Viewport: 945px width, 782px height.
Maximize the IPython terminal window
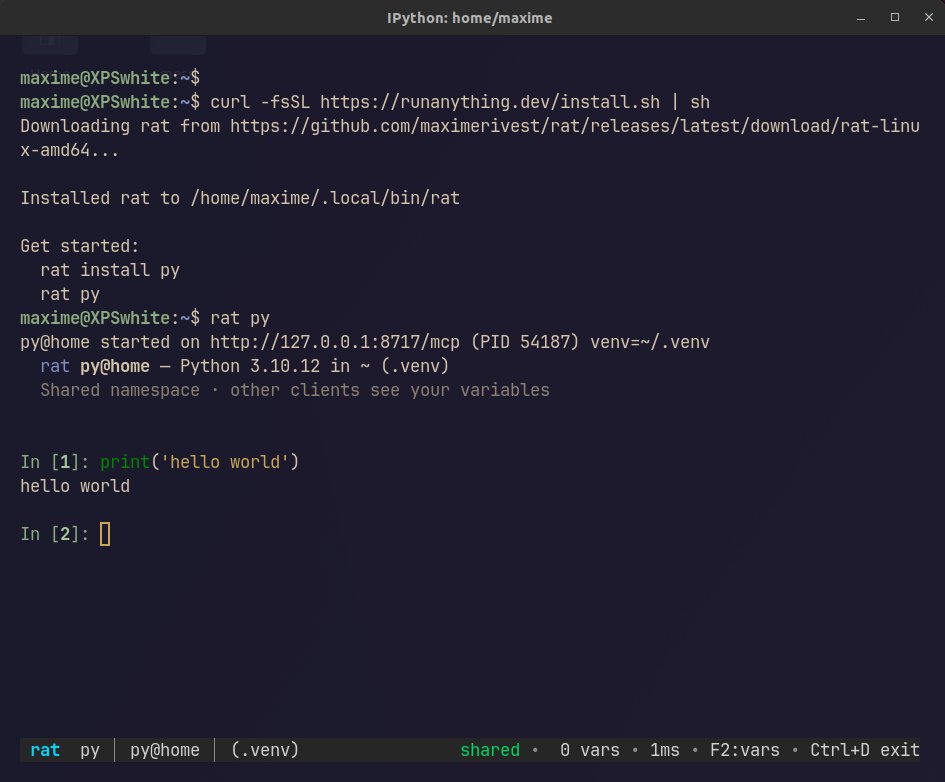tap(895, 17)
